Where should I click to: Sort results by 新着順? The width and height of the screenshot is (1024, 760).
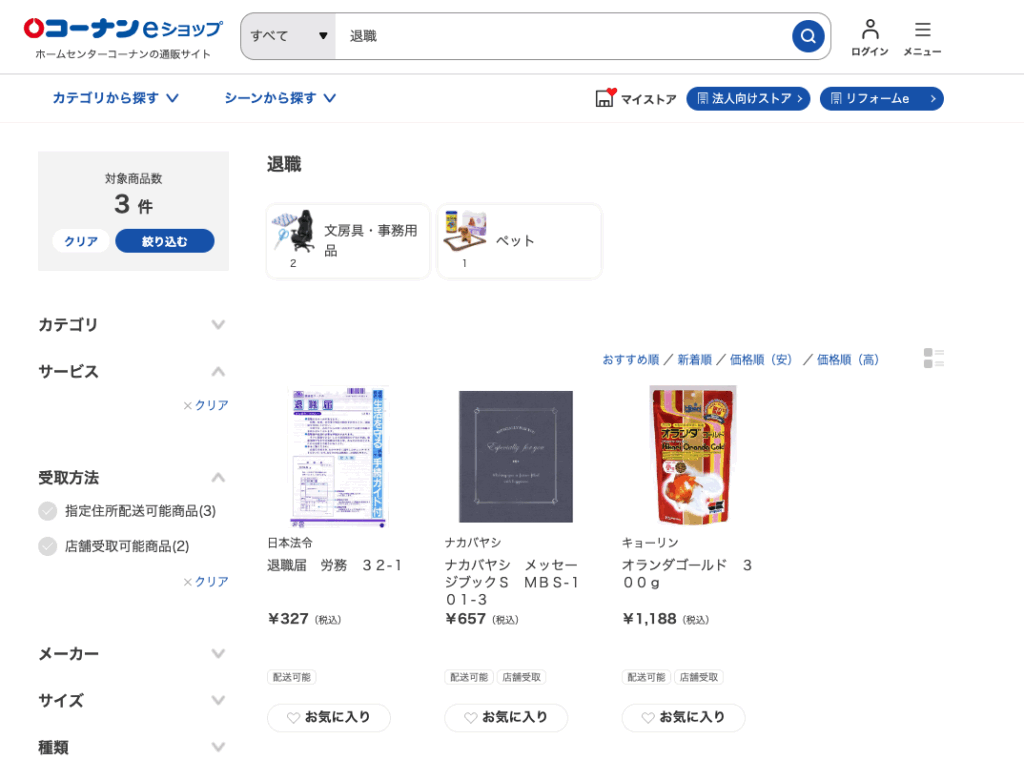tap(694, 360)
